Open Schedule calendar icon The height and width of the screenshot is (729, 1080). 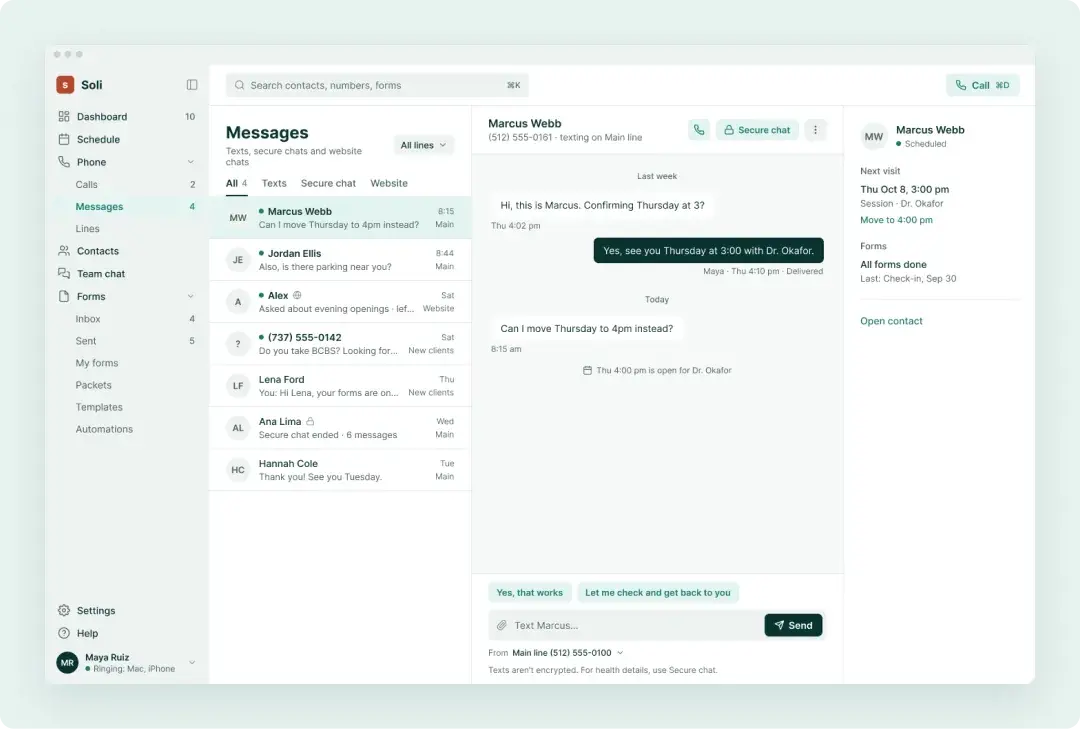point(64,139)
